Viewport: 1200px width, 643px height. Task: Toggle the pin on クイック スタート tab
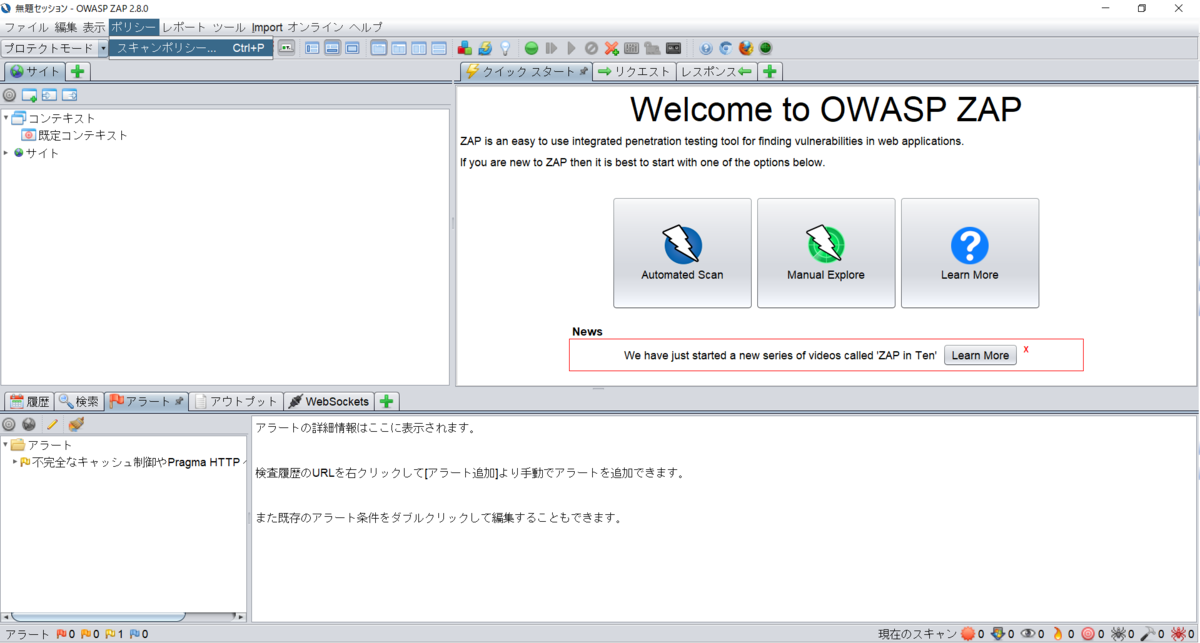click(x=584, y=72)
